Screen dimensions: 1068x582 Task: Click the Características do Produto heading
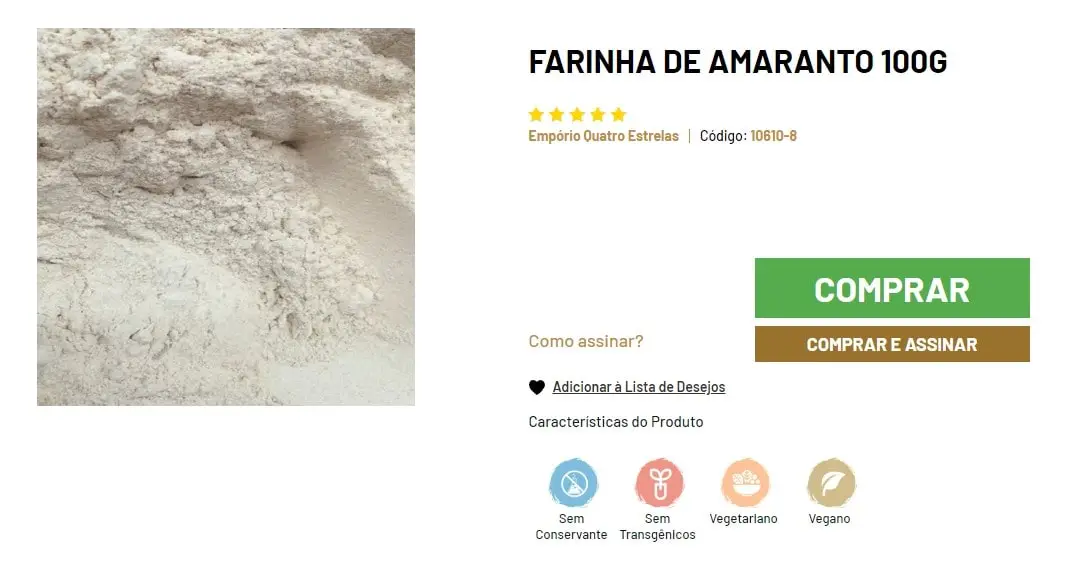[x=616, y=422]
